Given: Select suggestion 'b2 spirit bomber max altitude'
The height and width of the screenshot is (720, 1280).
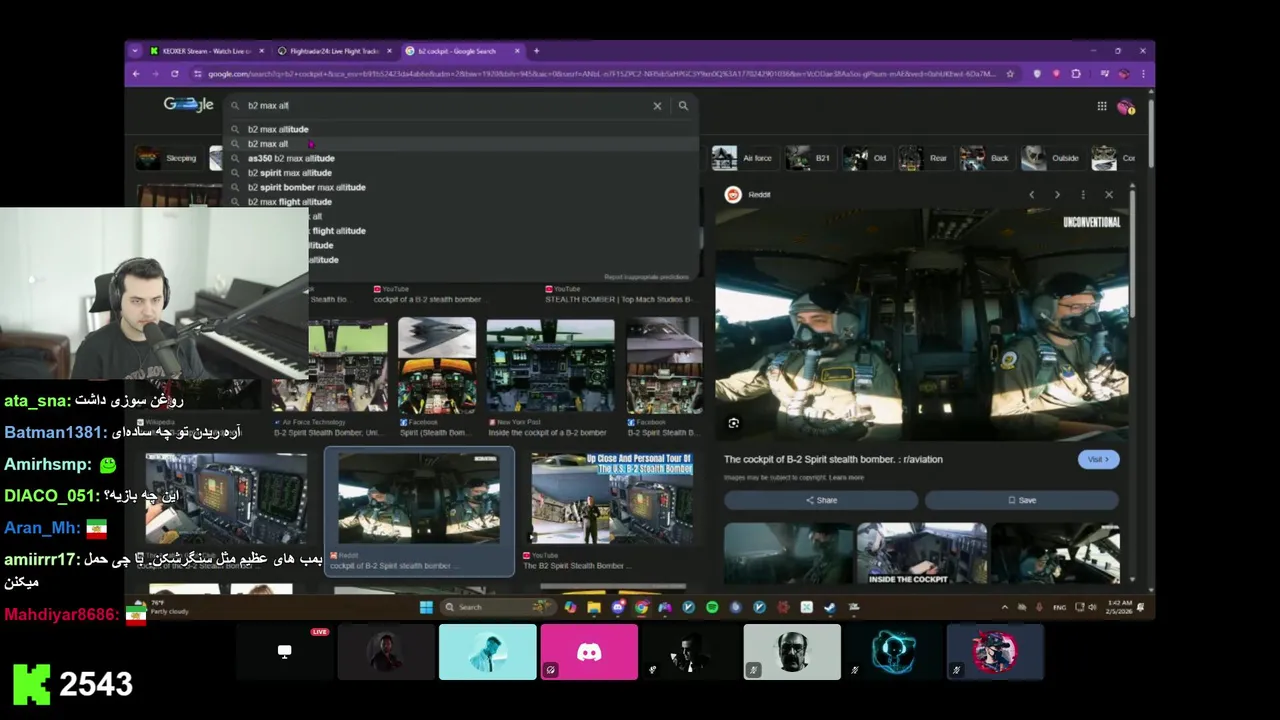Looking at the screenshot, I should (x=306, y=187).
